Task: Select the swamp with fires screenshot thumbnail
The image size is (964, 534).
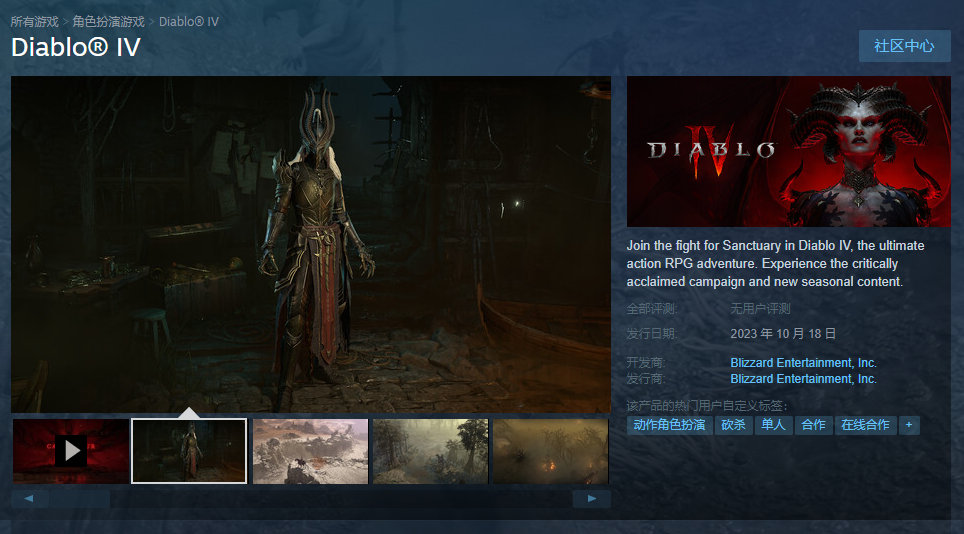Action: coord(550,451)
